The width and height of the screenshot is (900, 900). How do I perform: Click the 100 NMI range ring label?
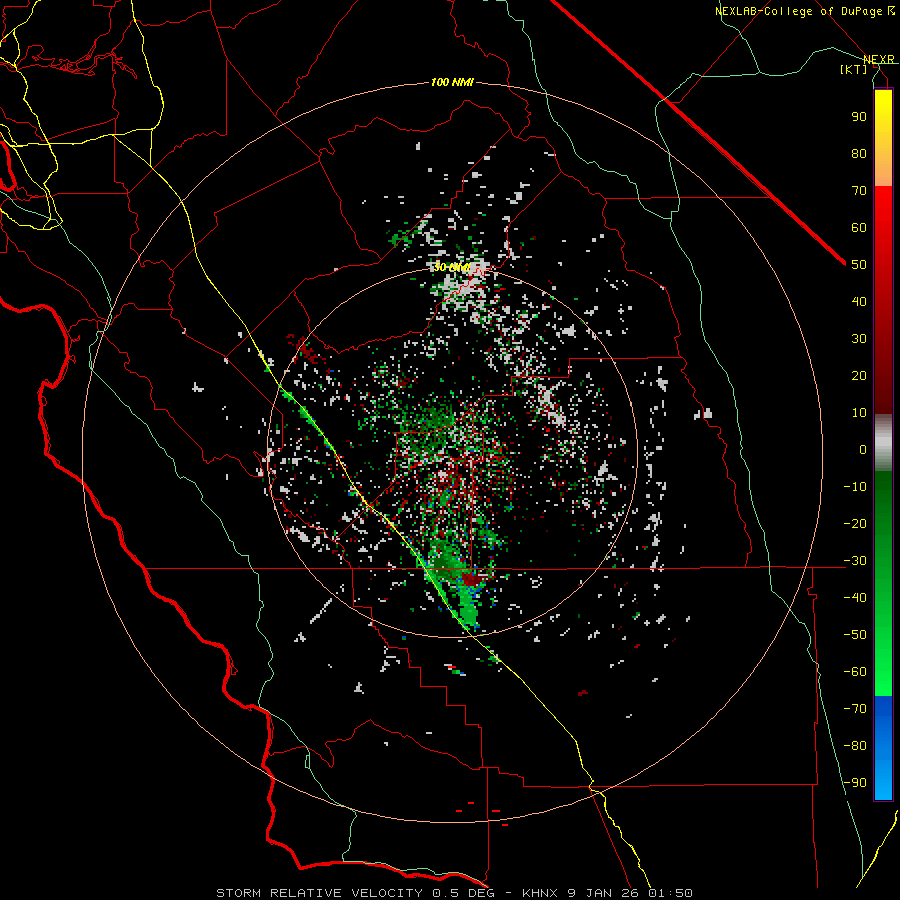click(x=452, y=83)
